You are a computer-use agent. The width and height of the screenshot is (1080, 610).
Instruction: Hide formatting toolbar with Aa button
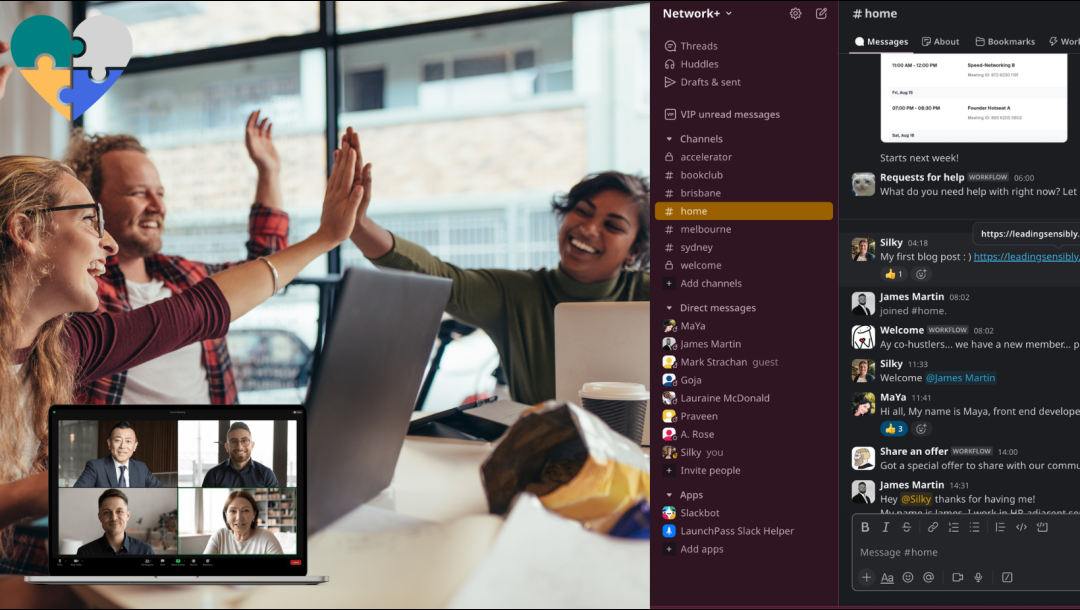[x=887, y=578]
